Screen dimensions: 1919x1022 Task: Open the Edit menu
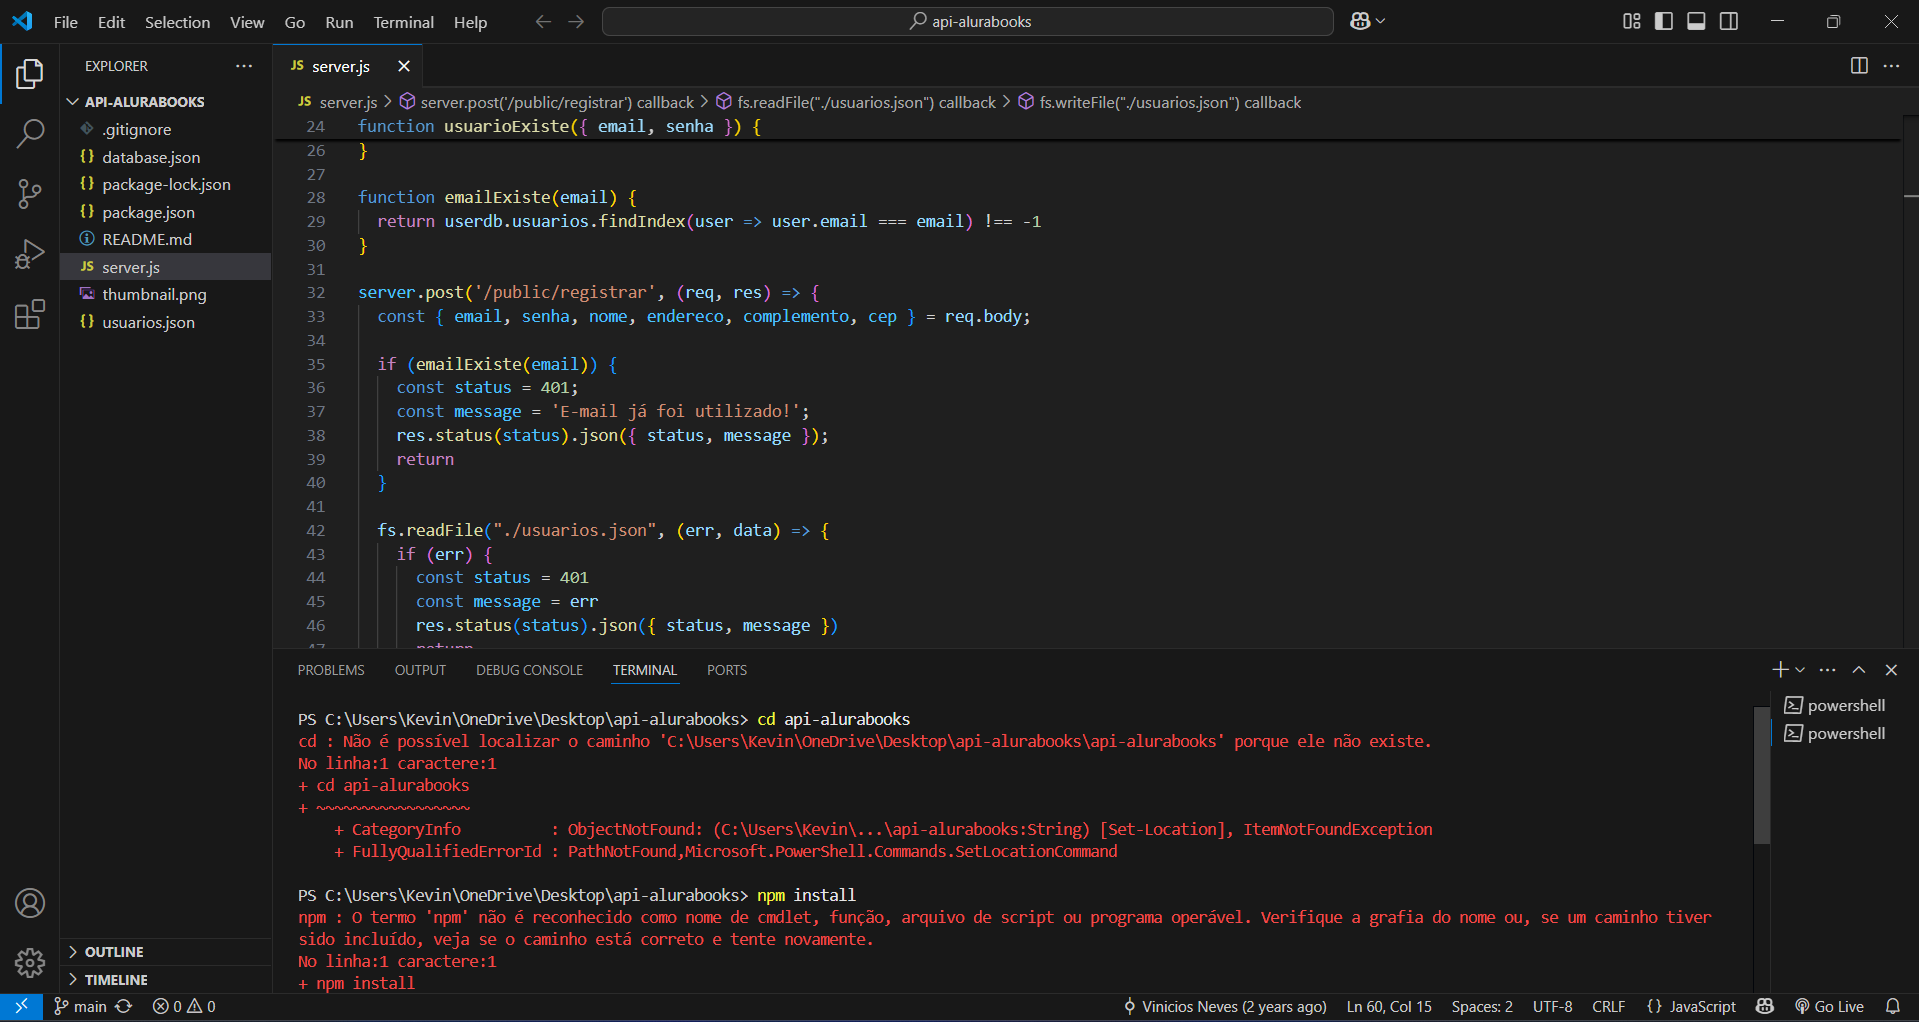pos(111,22)
